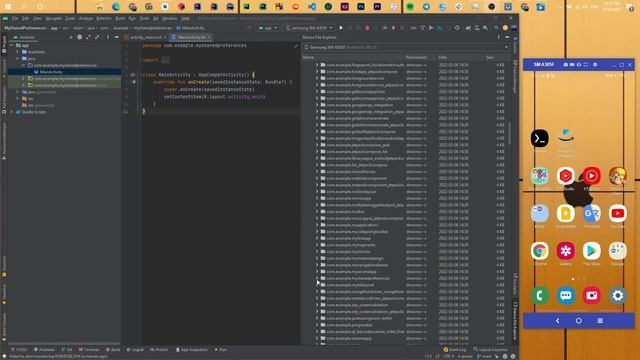Expand com.example.motionlayout folder in explorer

coord(317,191)
